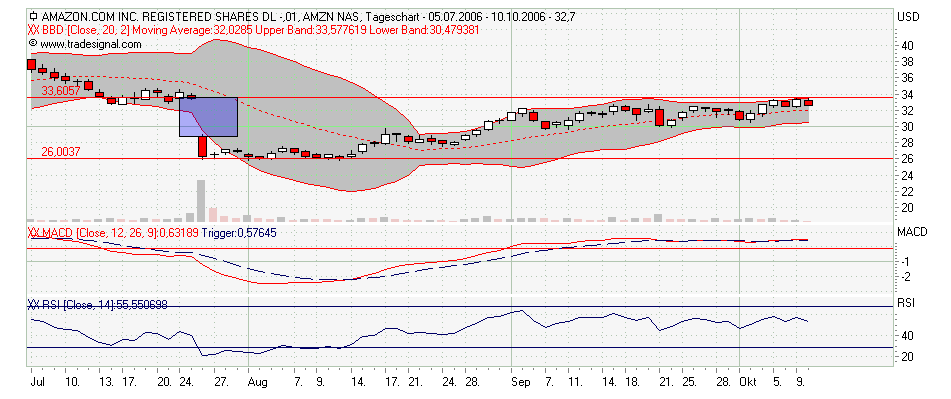This screenshot has height=399, width=951.
Task: Click the Okt month label on time axis
Action: (749, 383)
